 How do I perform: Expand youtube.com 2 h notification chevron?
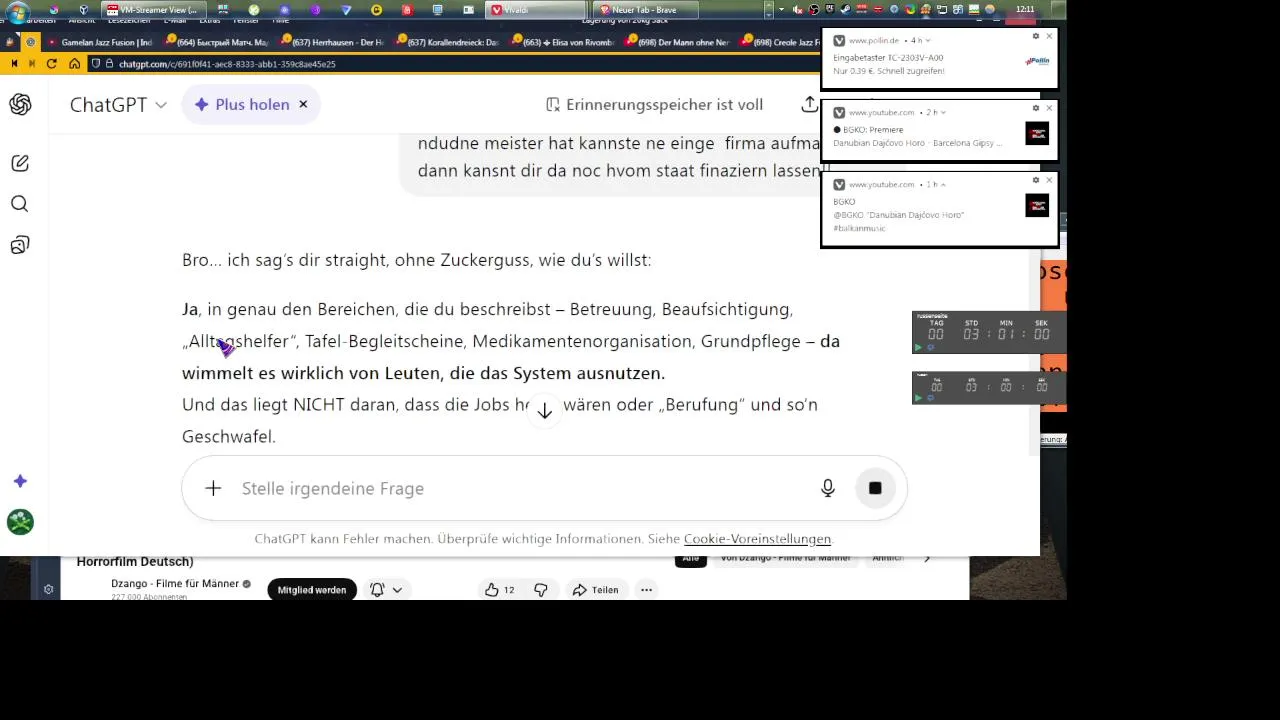coord(944,113)
